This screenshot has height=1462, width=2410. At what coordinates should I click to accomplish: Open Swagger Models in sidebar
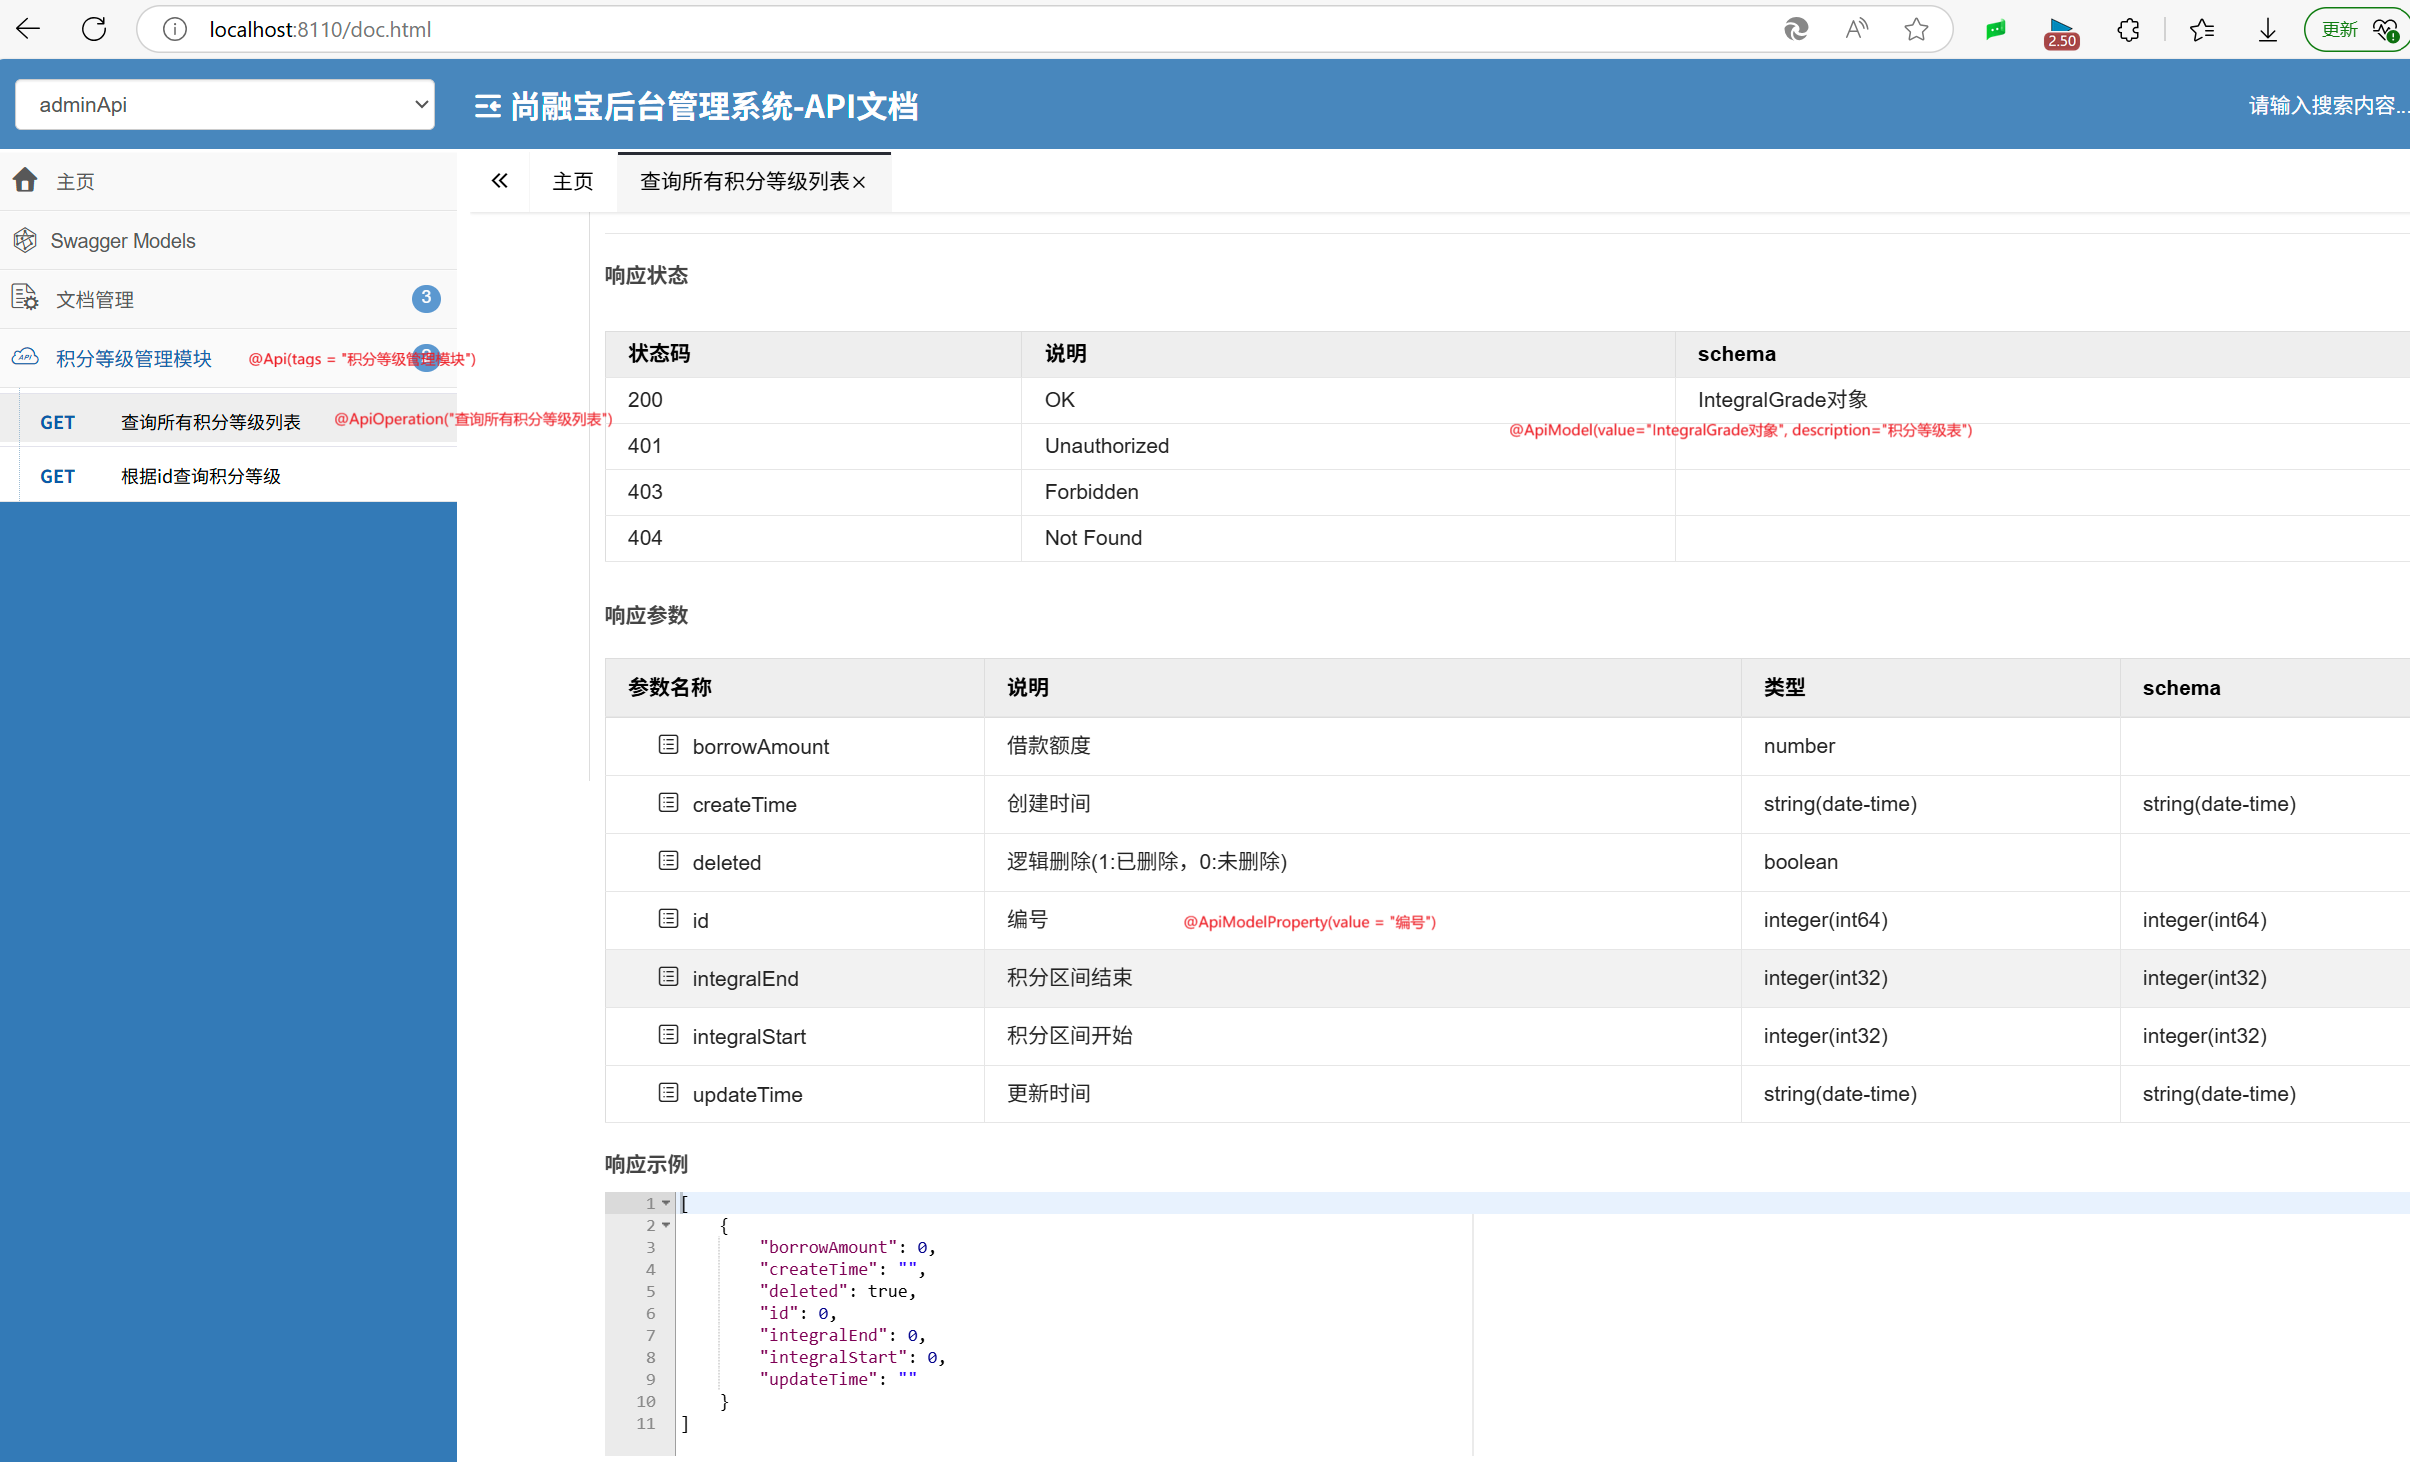tap(122, 240)
